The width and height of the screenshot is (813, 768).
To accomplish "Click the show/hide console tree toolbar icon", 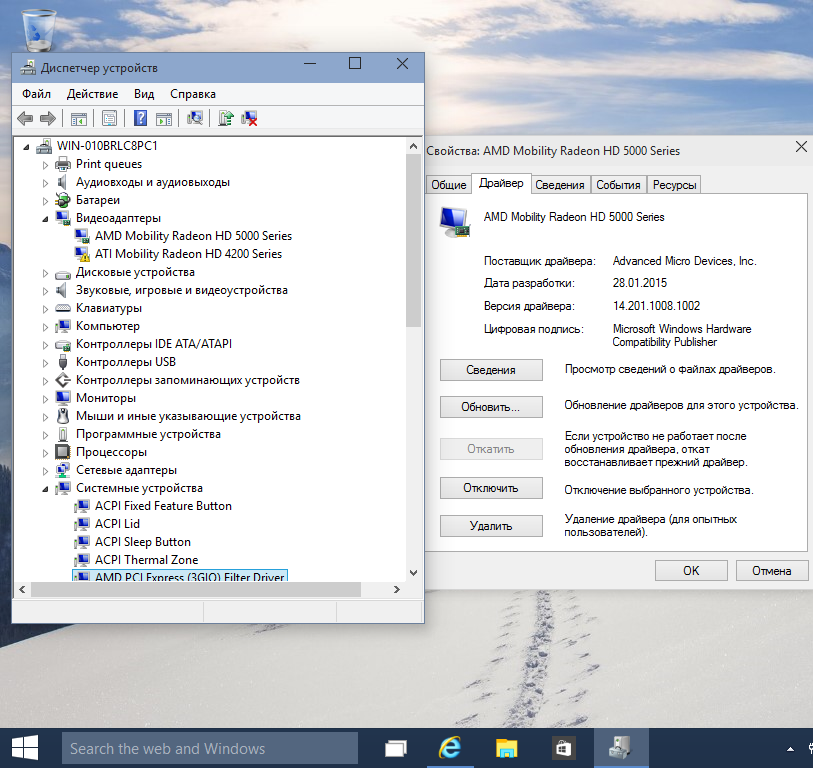I will coord(79,119).
